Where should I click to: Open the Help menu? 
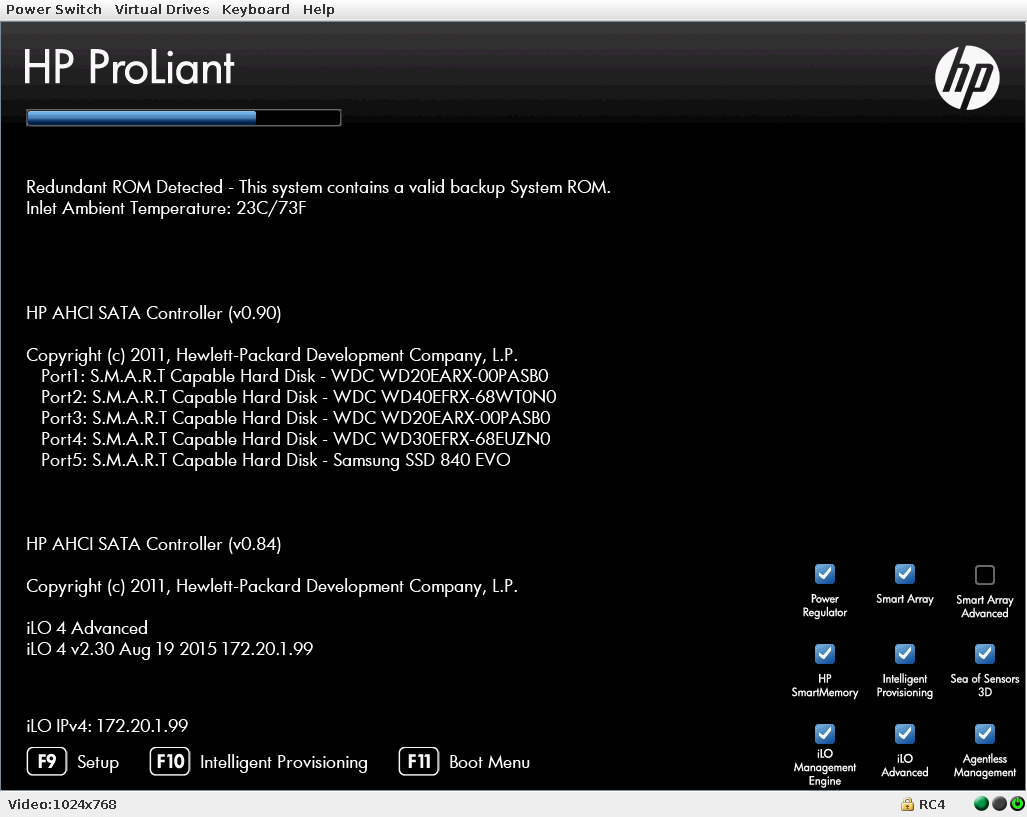coord(318,10)
